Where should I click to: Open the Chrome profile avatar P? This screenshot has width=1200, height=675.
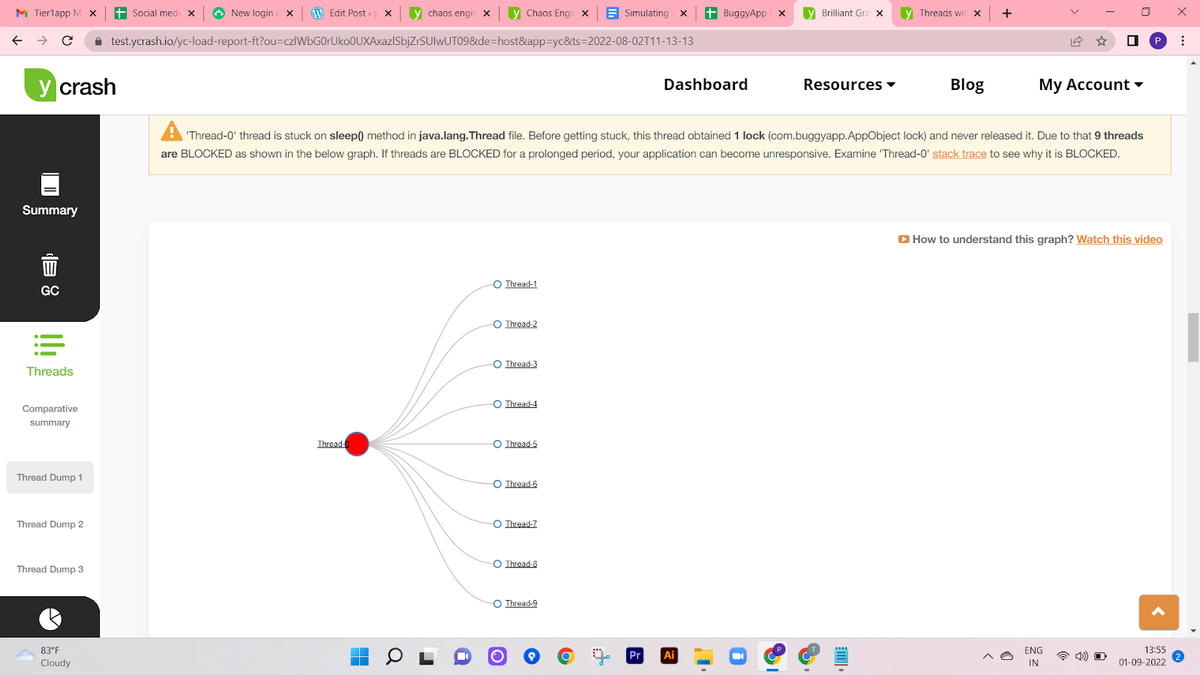1158,42
